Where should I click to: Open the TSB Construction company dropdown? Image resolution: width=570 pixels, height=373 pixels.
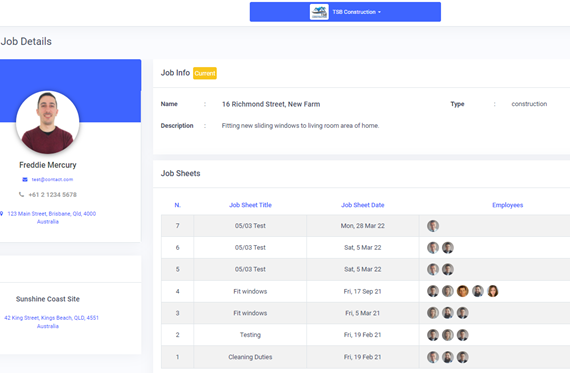click(x=345, y=12)
